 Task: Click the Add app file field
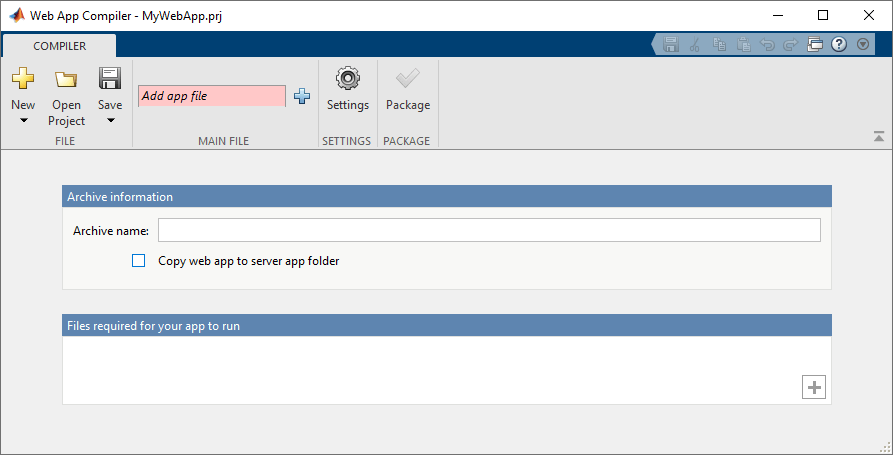(211, 96)
